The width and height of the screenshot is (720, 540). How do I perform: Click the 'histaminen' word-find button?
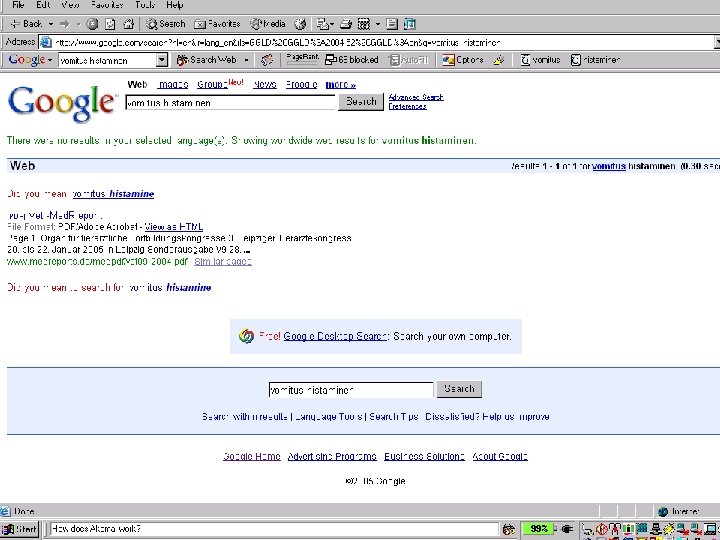(x=596, y=60)
